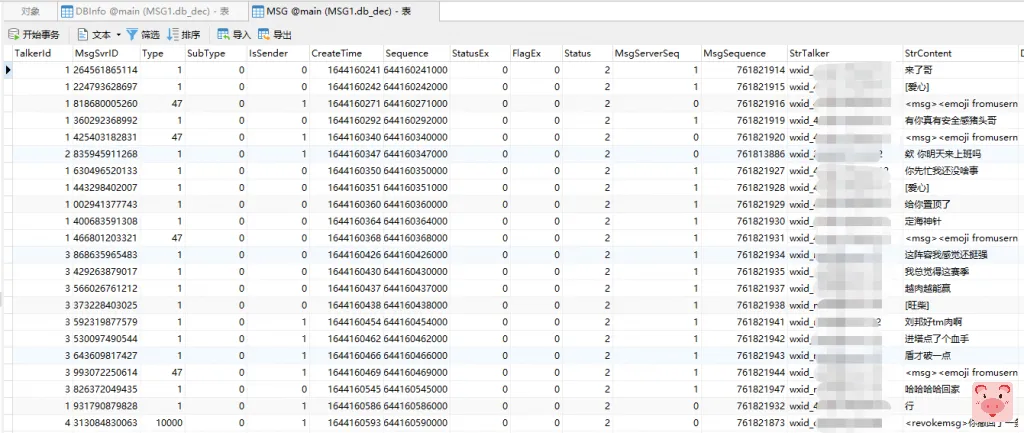Switch to the 对象 tab

point(29,10)
